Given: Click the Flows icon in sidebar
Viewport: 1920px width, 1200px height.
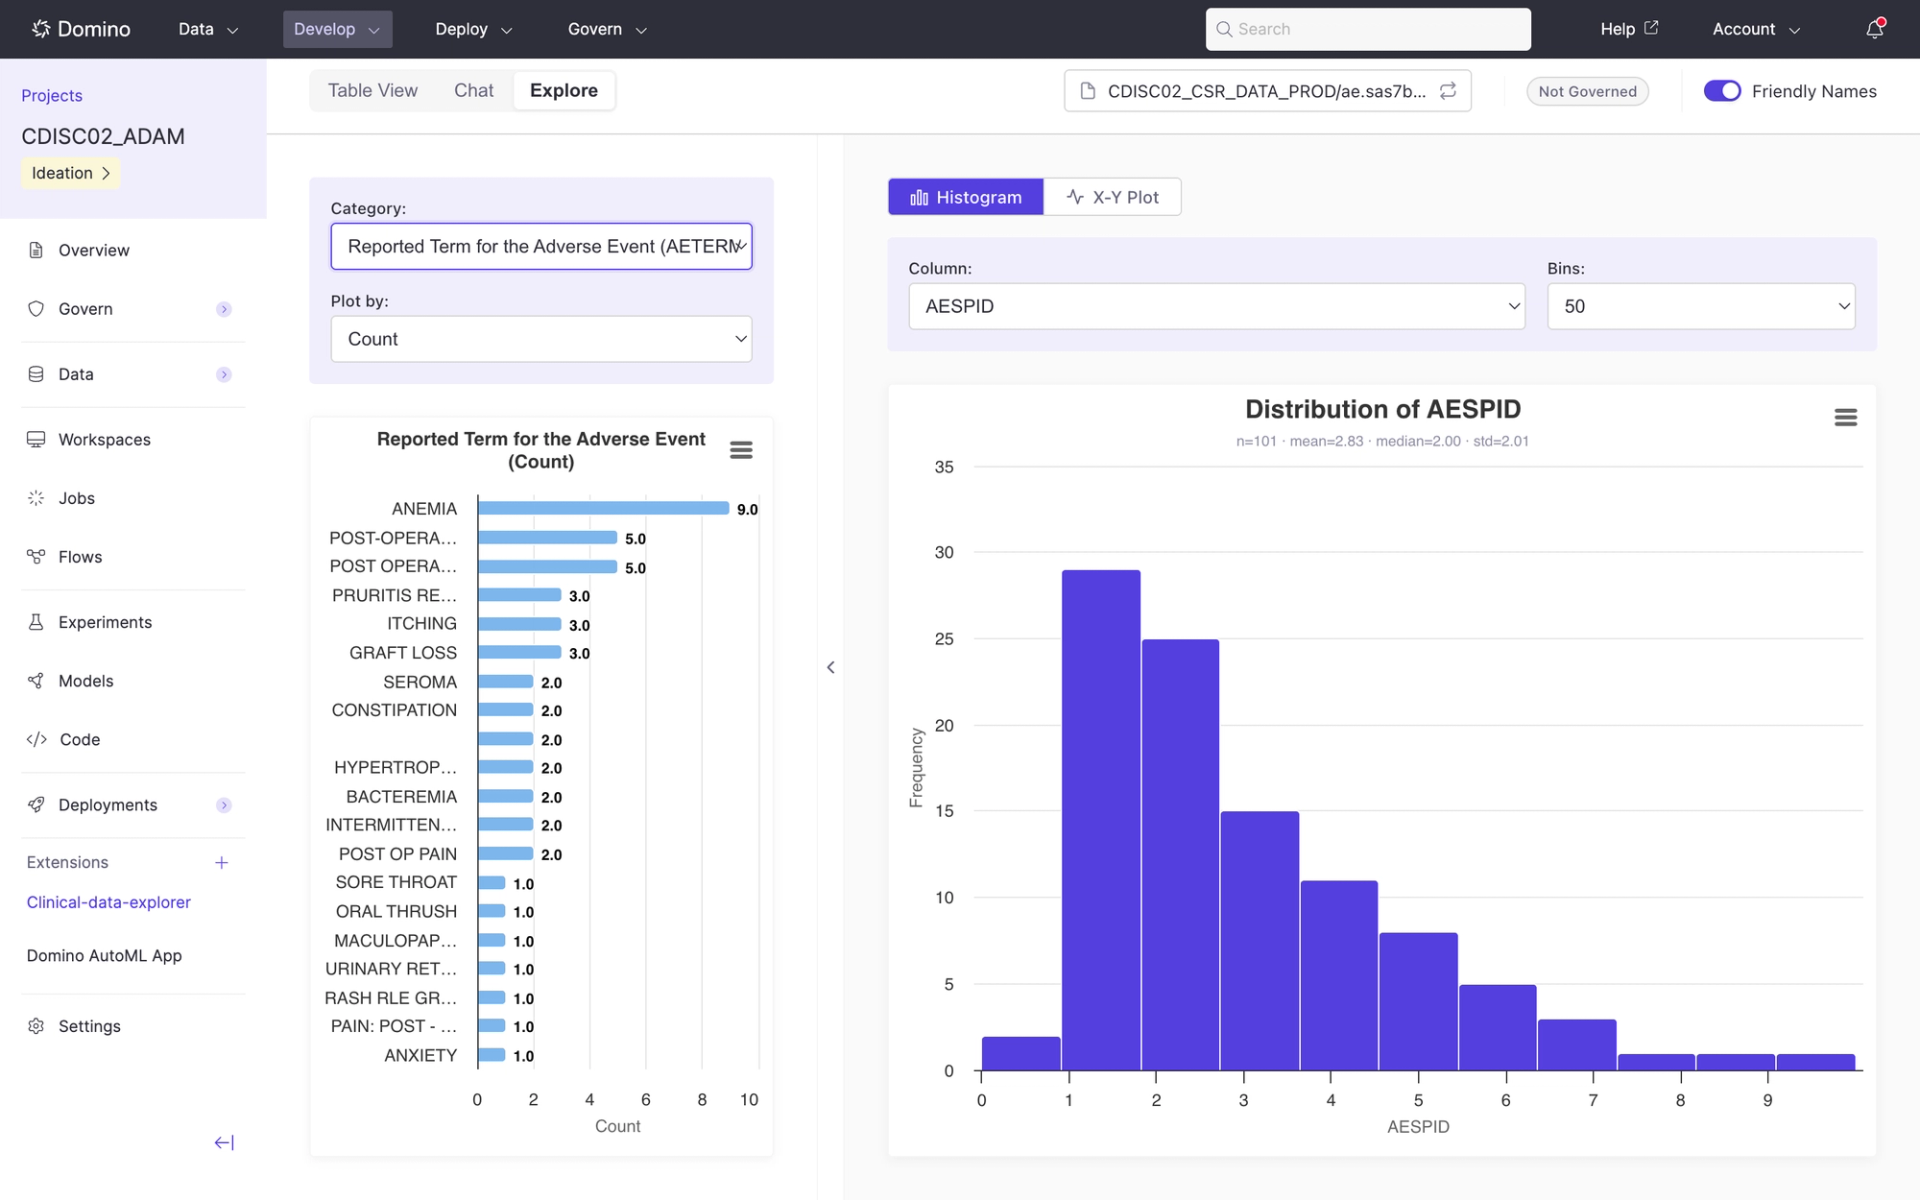Looking at the screenshot, I should click(36, 557).
